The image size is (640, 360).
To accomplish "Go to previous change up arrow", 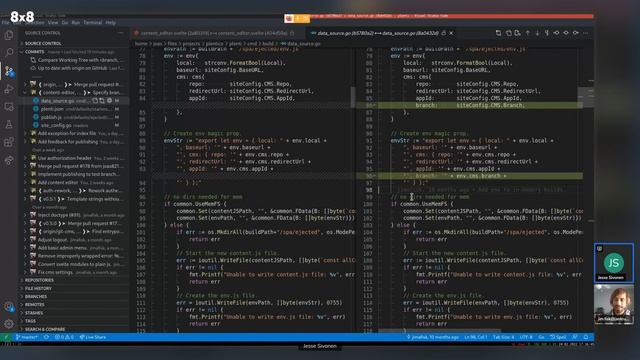I will point(528,33).
